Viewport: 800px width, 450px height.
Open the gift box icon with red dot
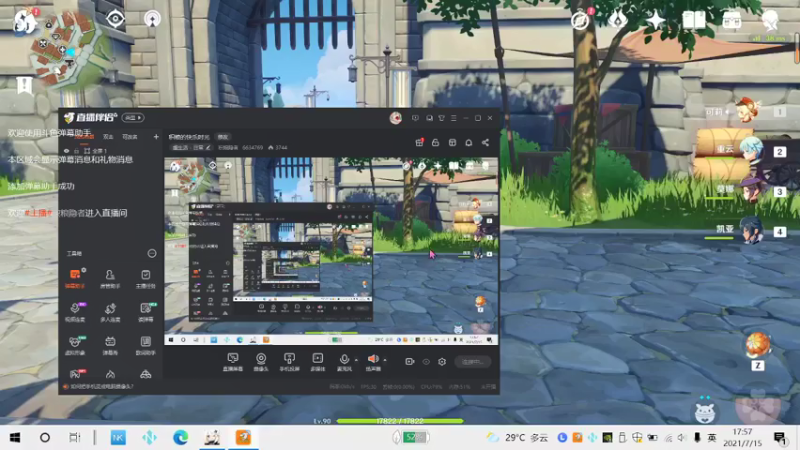click(419, 142)
